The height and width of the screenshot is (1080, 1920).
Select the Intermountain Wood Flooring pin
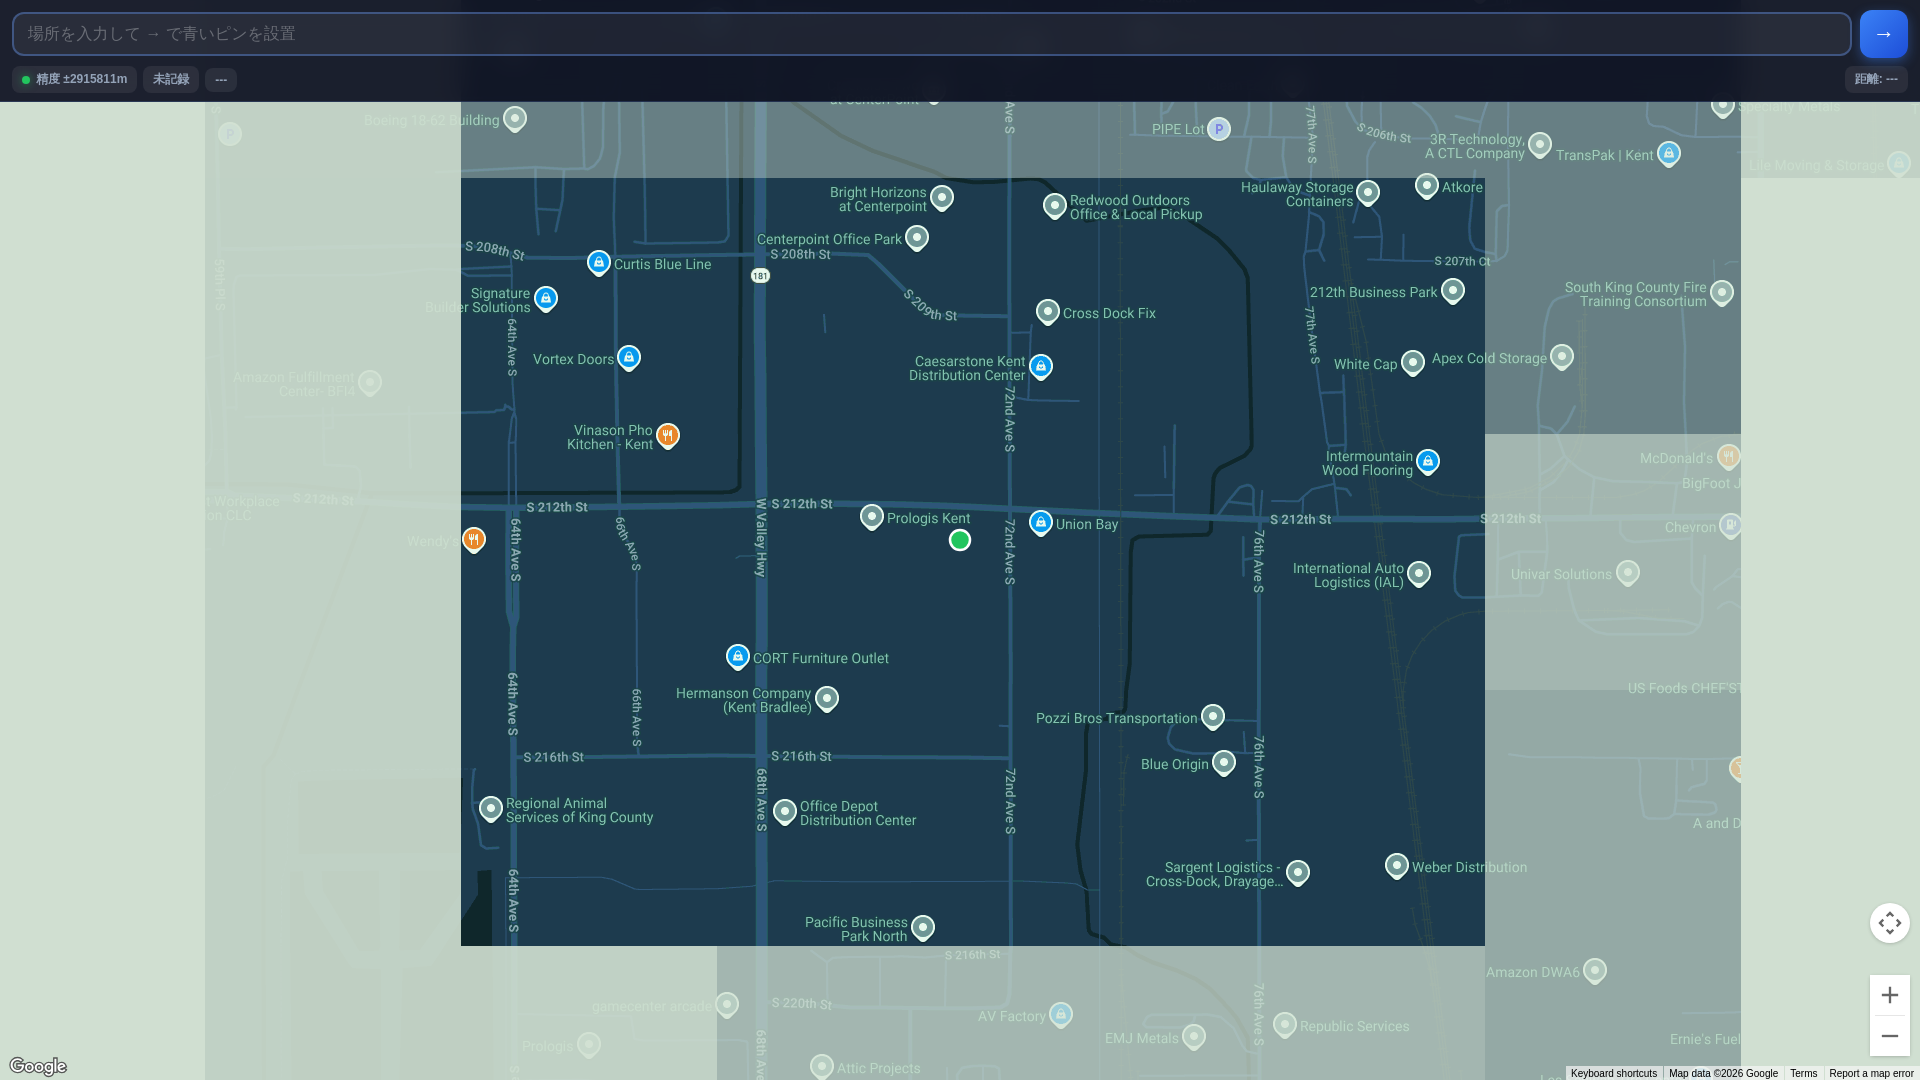click(1427, 461)
